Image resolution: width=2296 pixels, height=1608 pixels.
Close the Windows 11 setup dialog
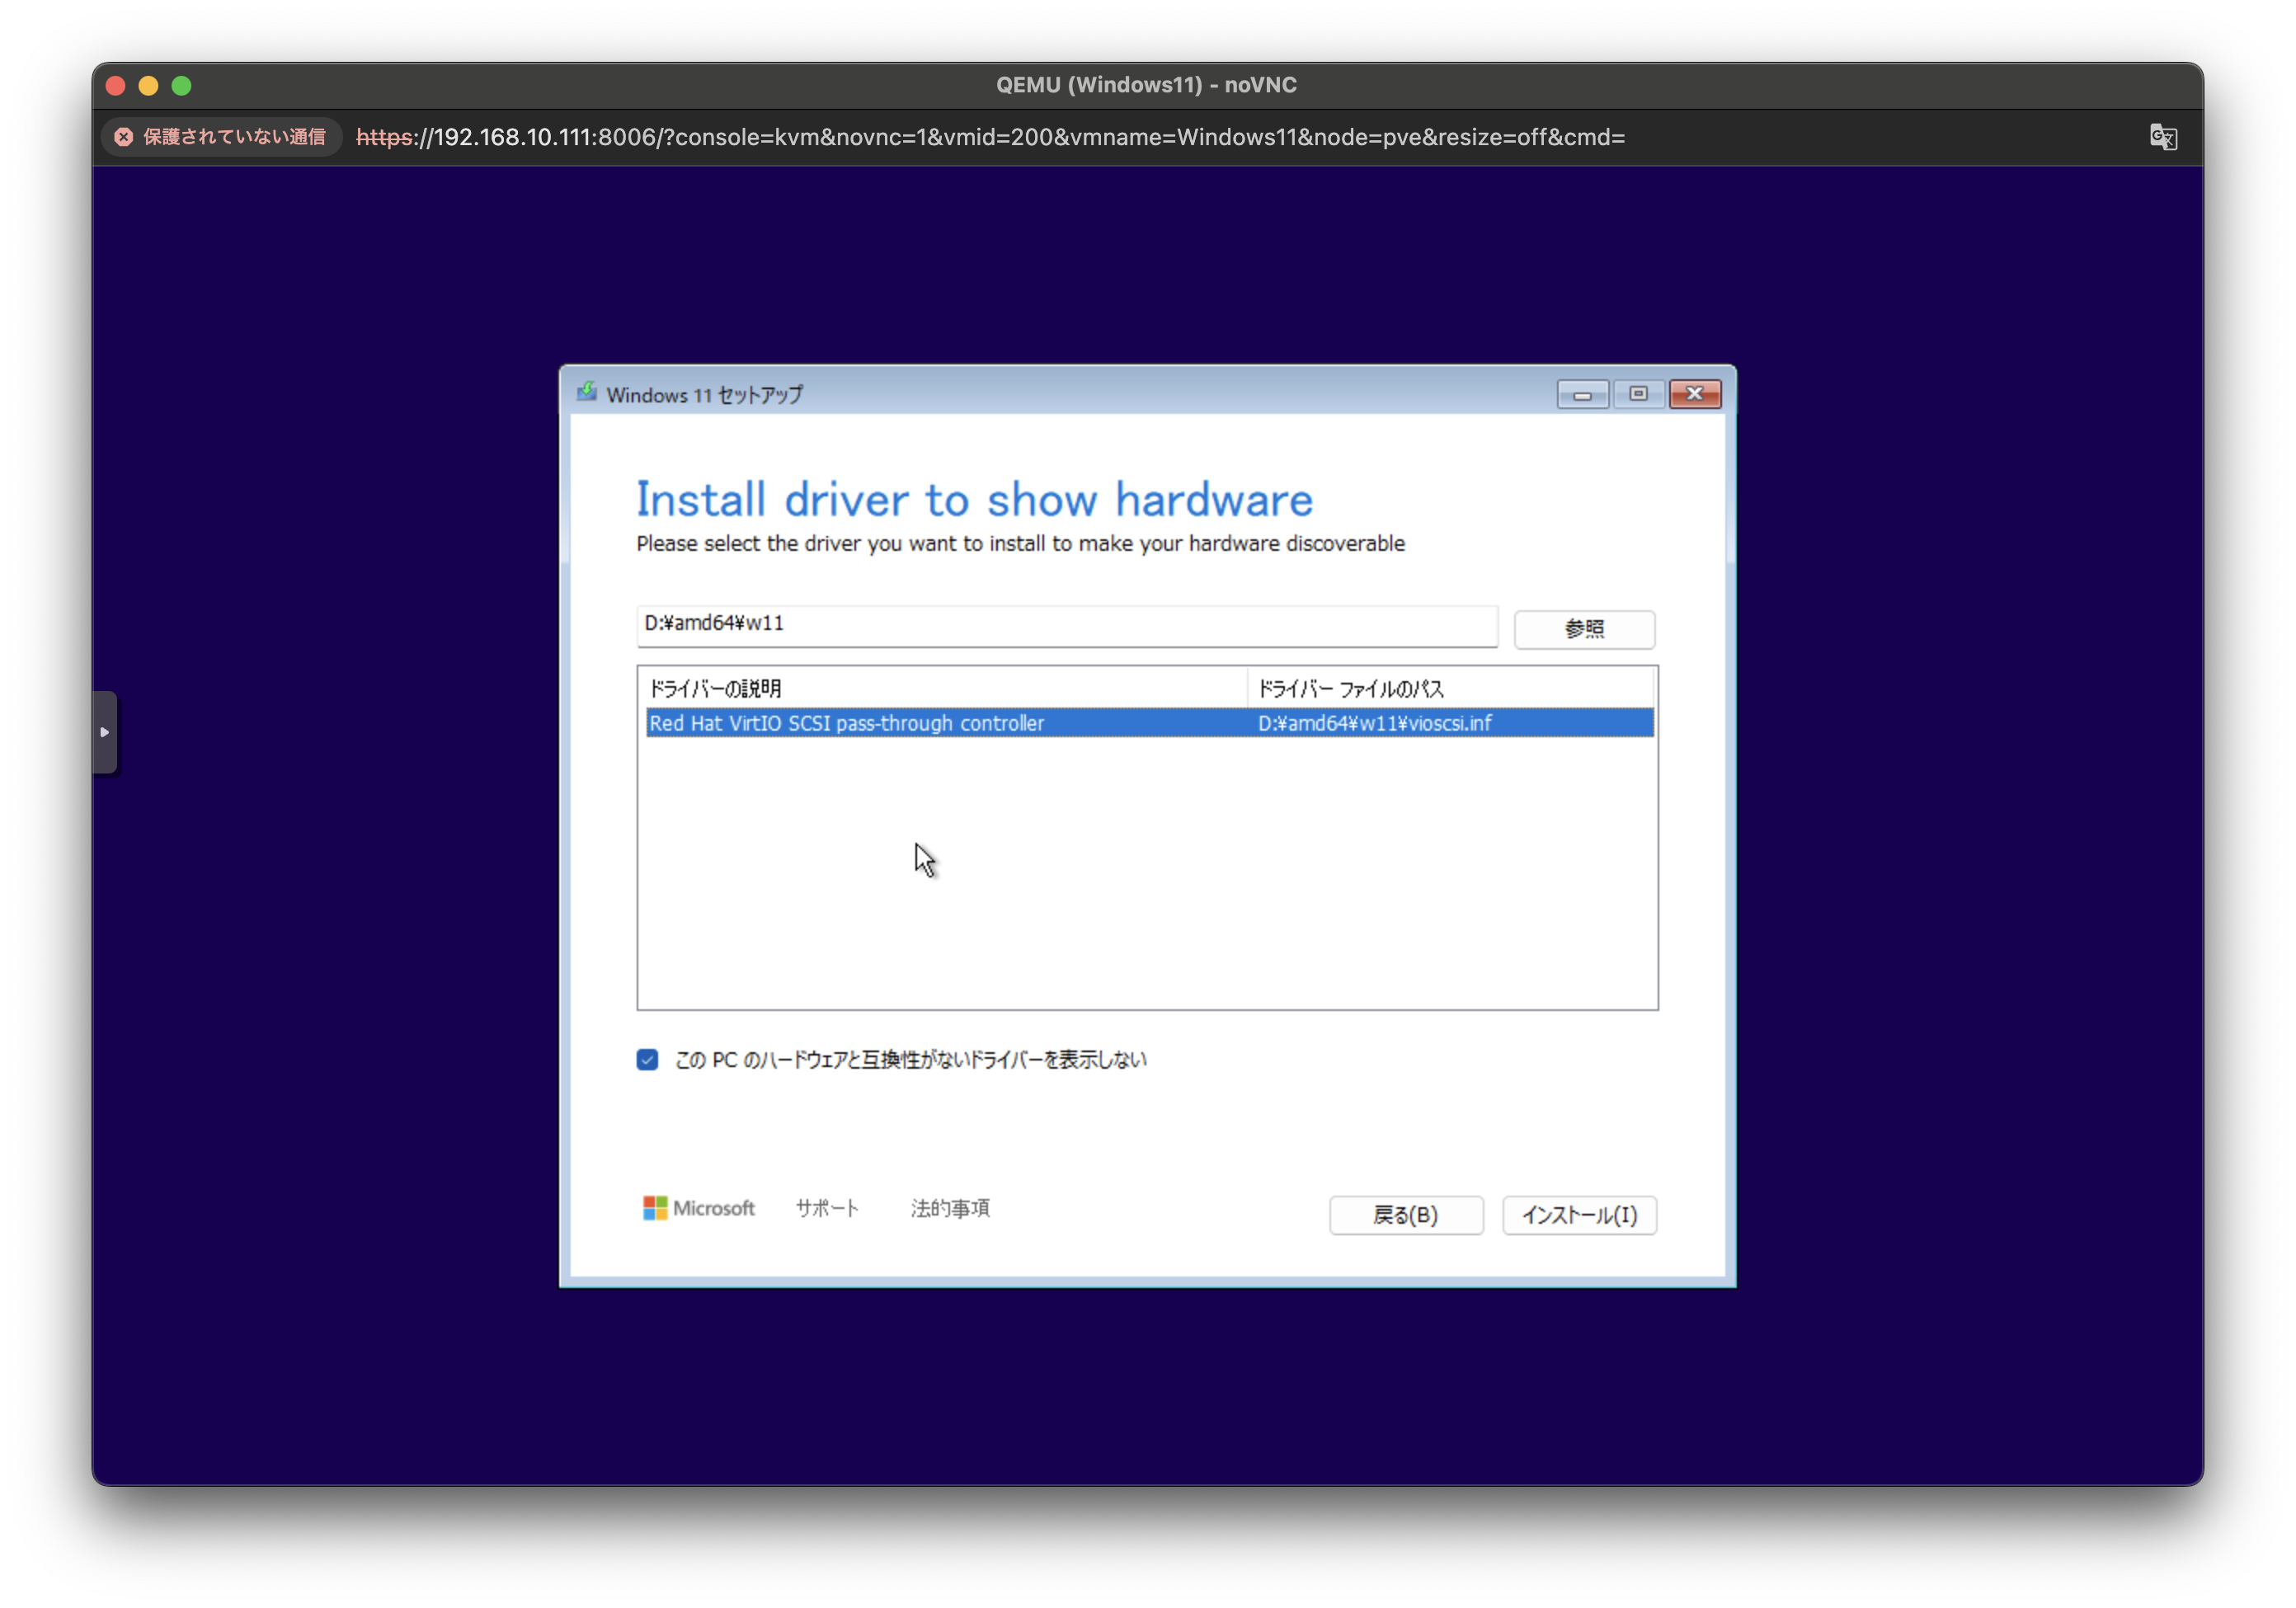[1694, 394]
